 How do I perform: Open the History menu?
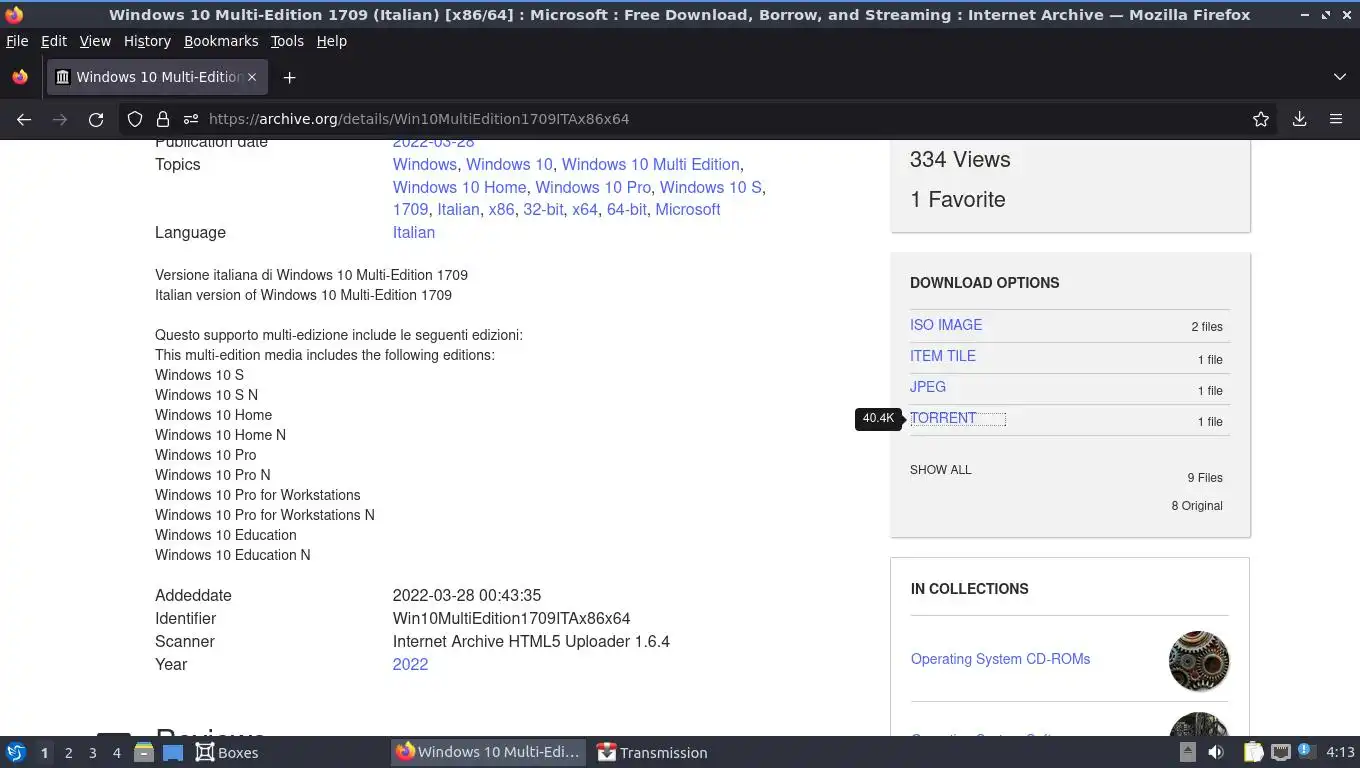click(147, 41)
